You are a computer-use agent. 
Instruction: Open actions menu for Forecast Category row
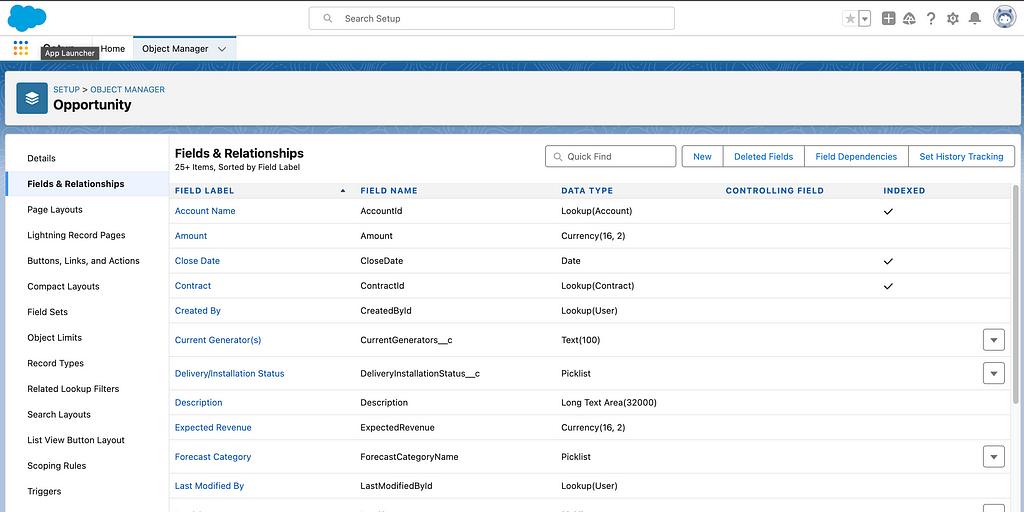[993, 457]
